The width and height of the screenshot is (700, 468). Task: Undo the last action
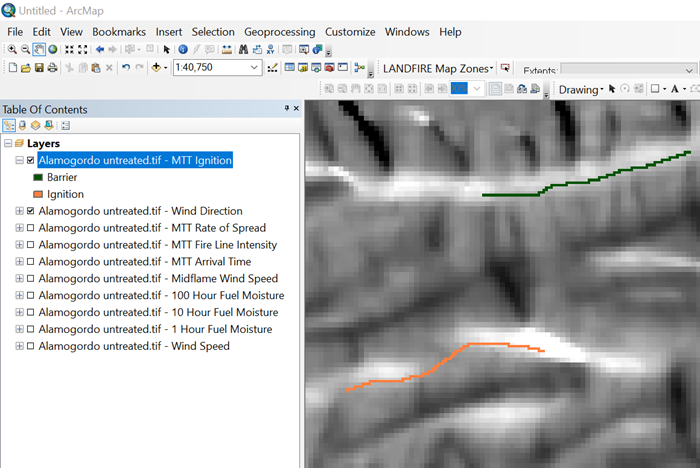[x=126, y=68]
